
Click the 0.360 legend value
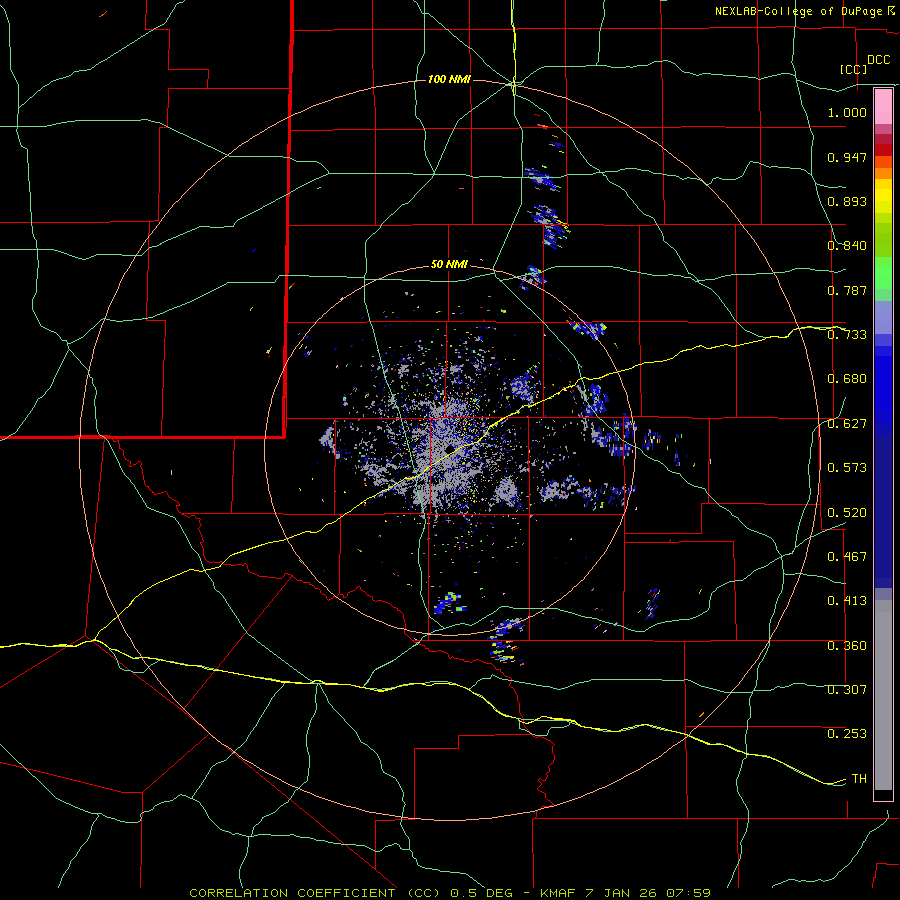coord(847,646)
